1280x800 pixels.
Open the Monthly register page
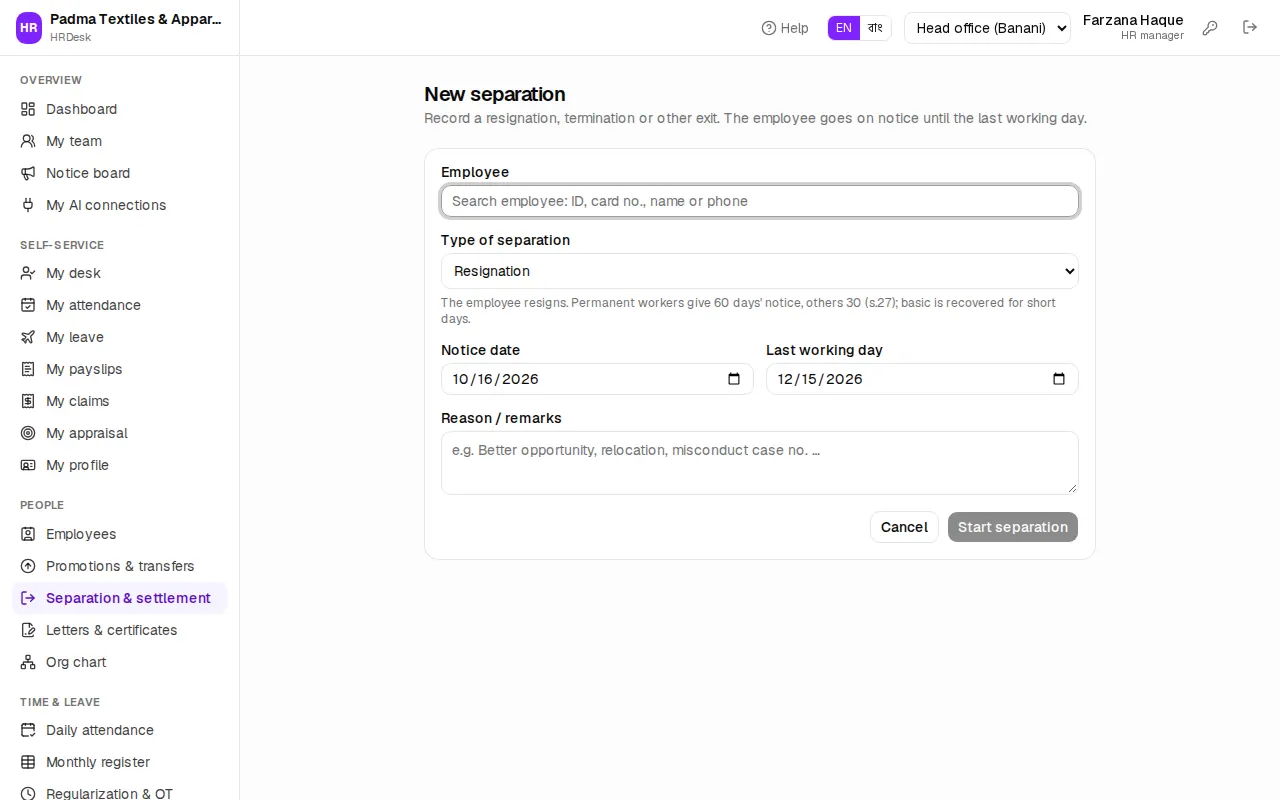(x=120, y=762)
